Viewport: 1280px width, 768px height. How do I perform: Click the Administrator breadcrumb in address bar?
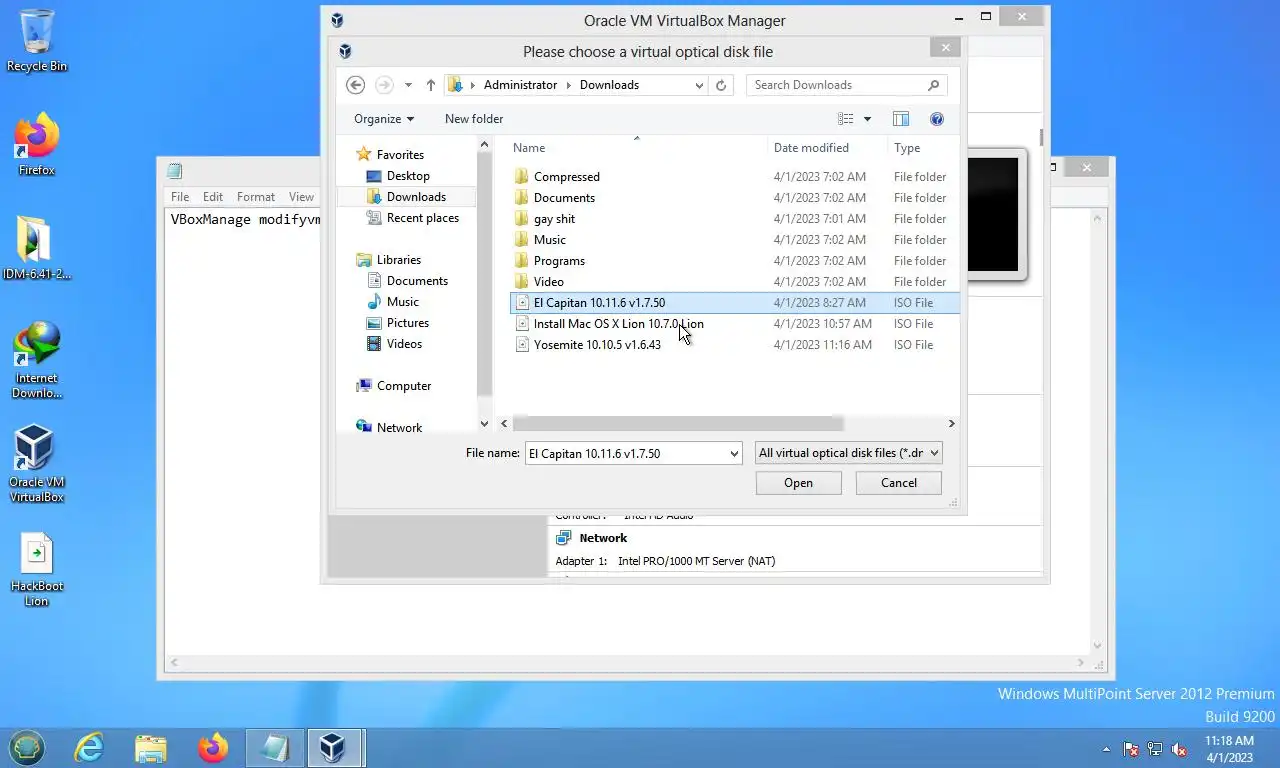[520, 85]
